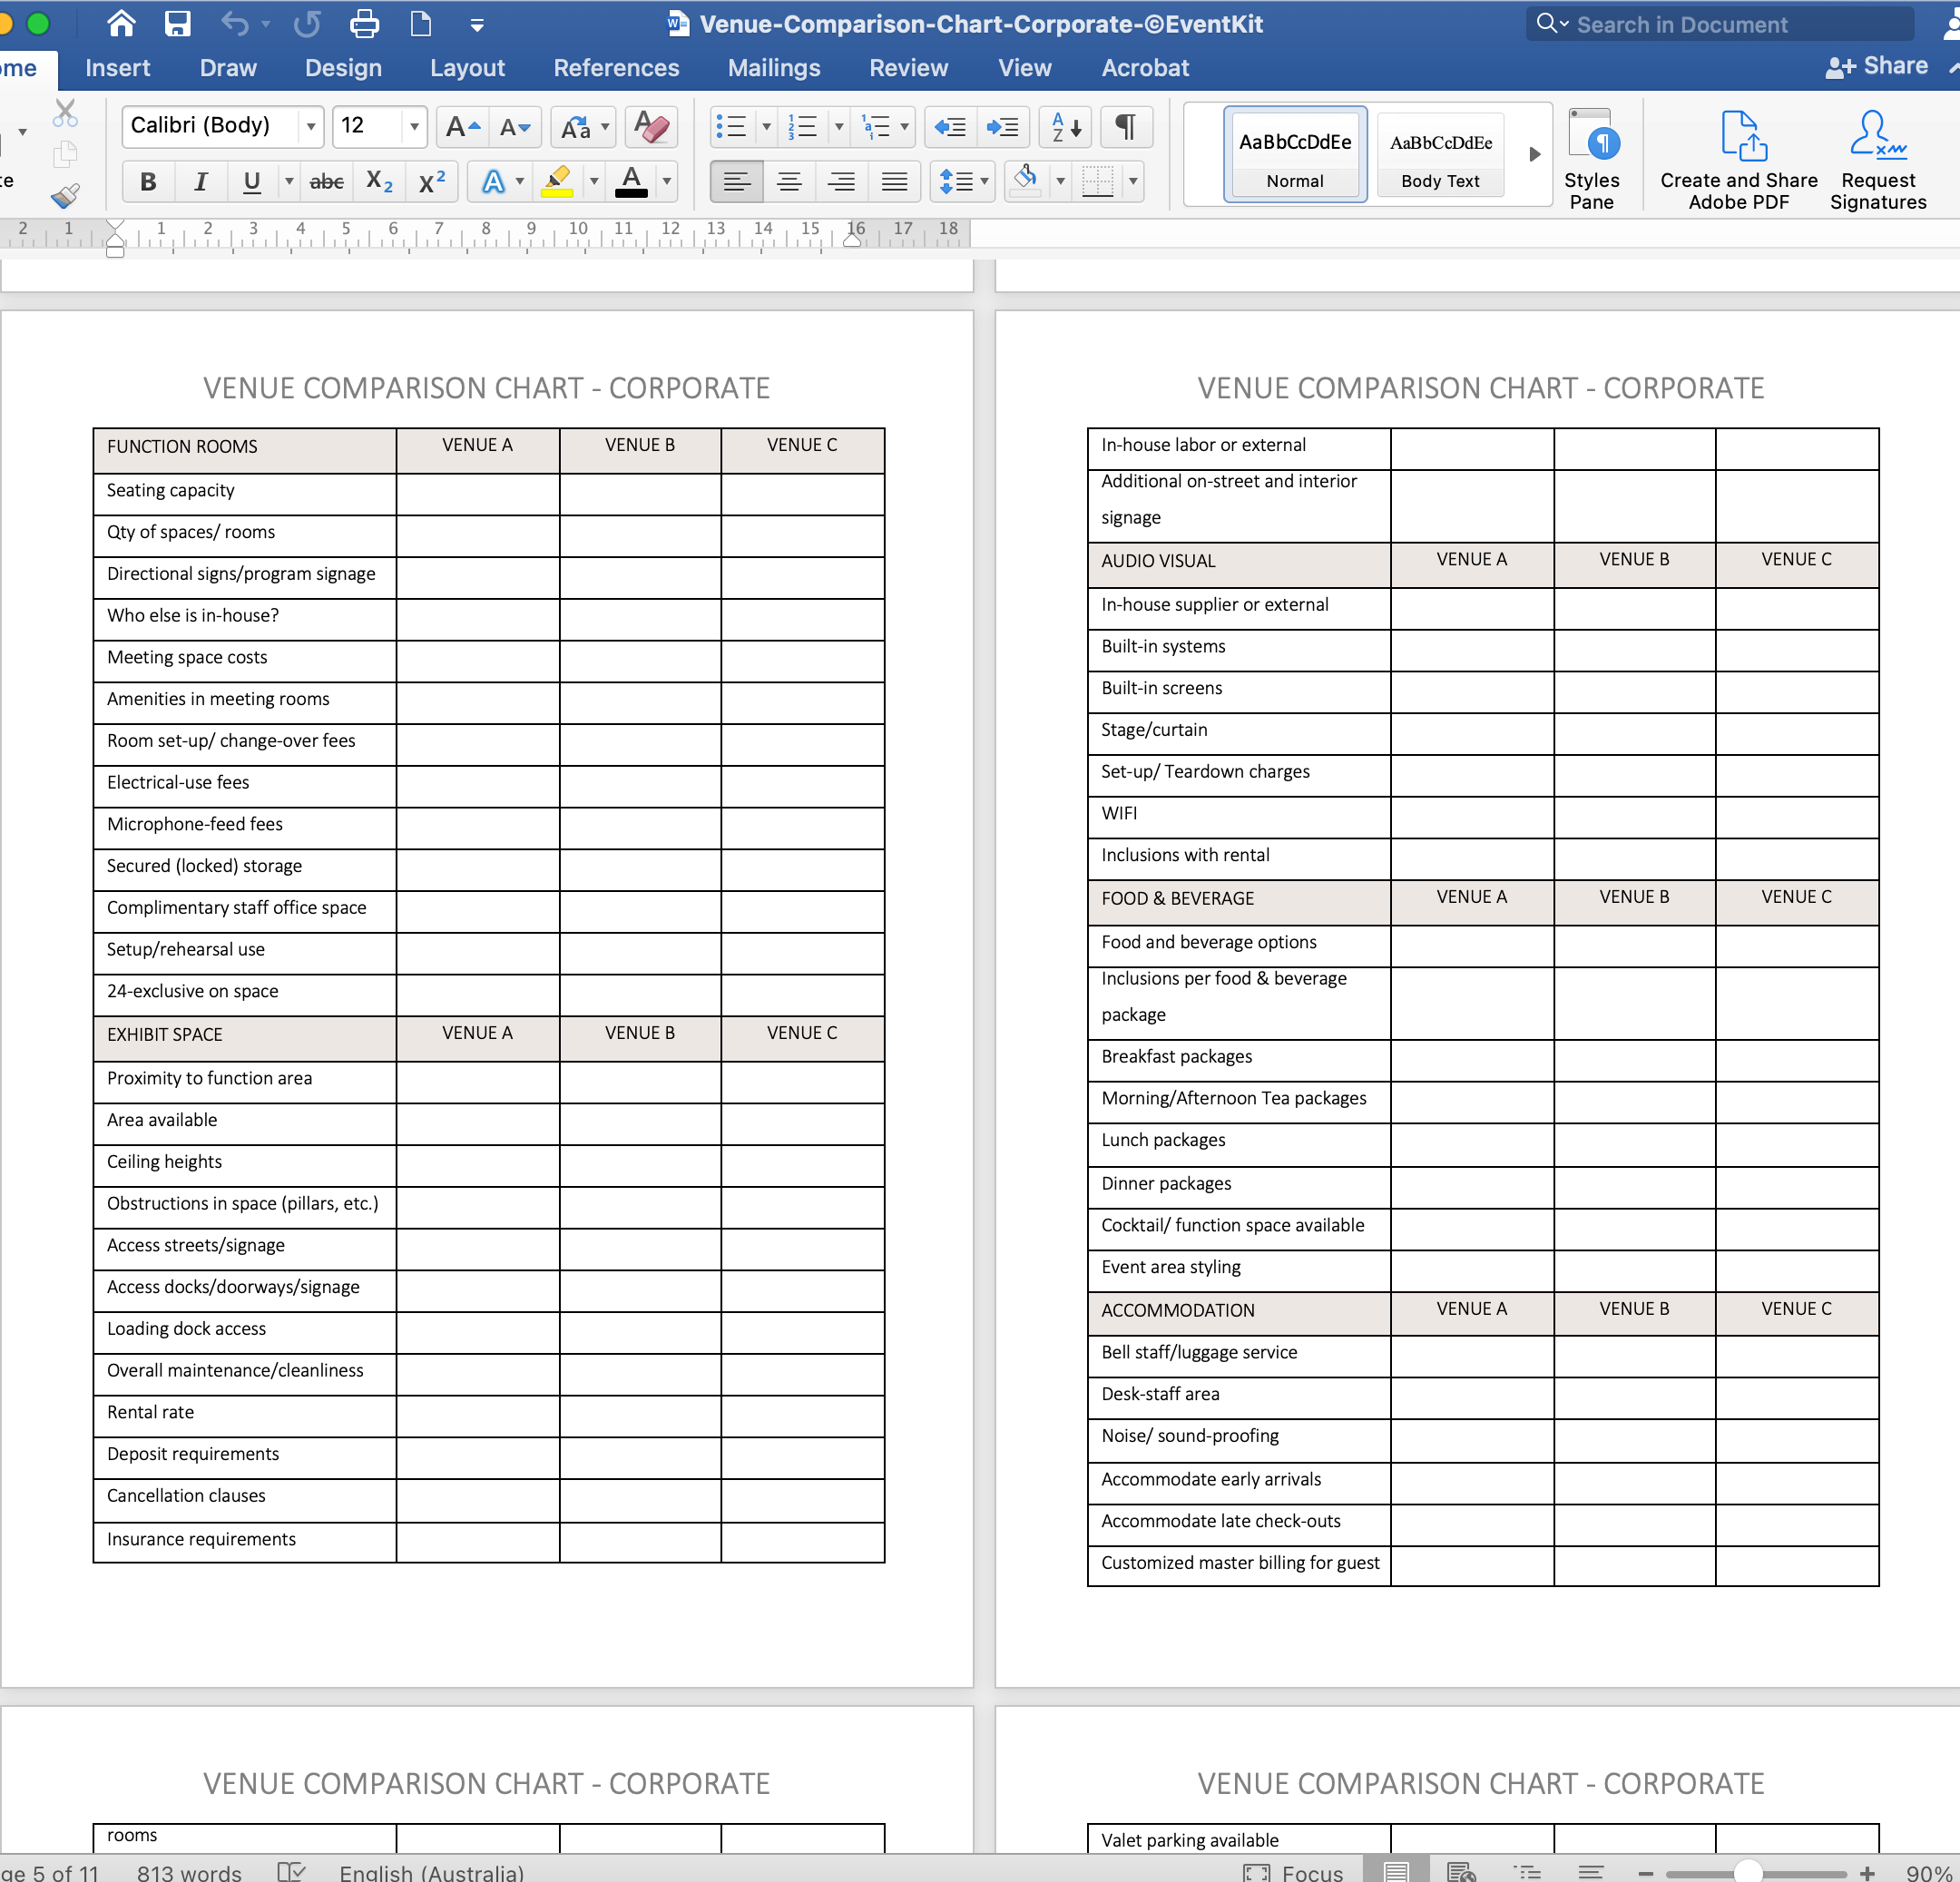Screen dimensions: 1960x1882
Task: Expand the bullets list dropdown
Action: coord(766,127)
